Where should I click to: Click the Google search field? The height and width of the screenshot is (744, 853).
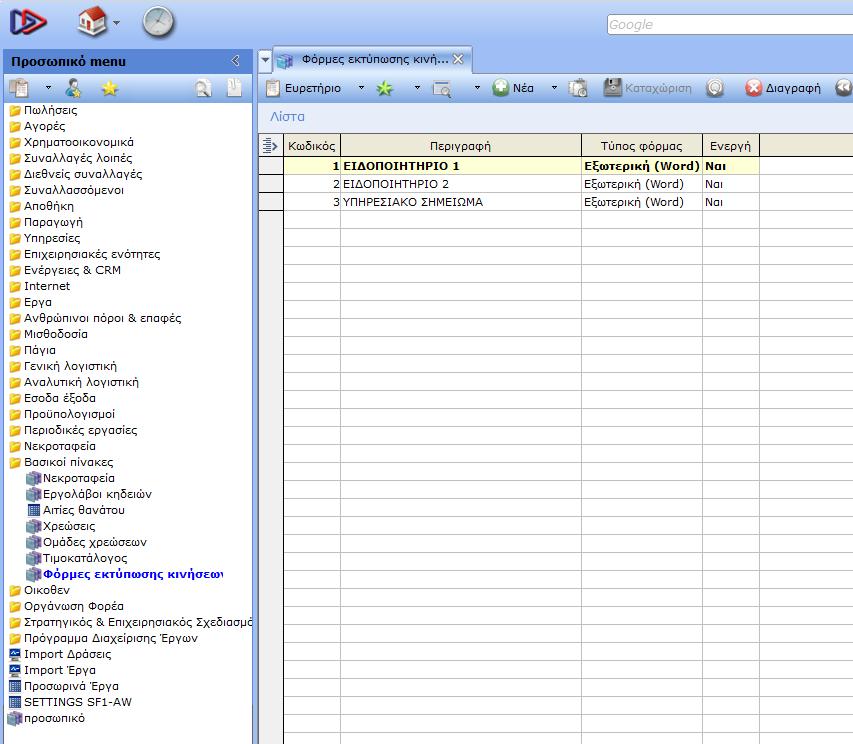click(730, 24)
